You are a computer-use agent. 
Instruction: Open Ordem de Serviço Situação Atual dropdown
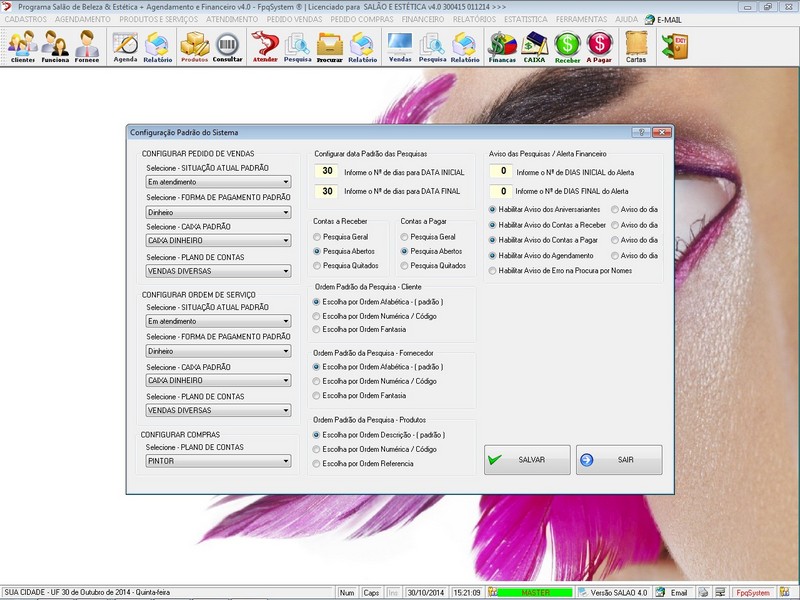click(218, 321)
